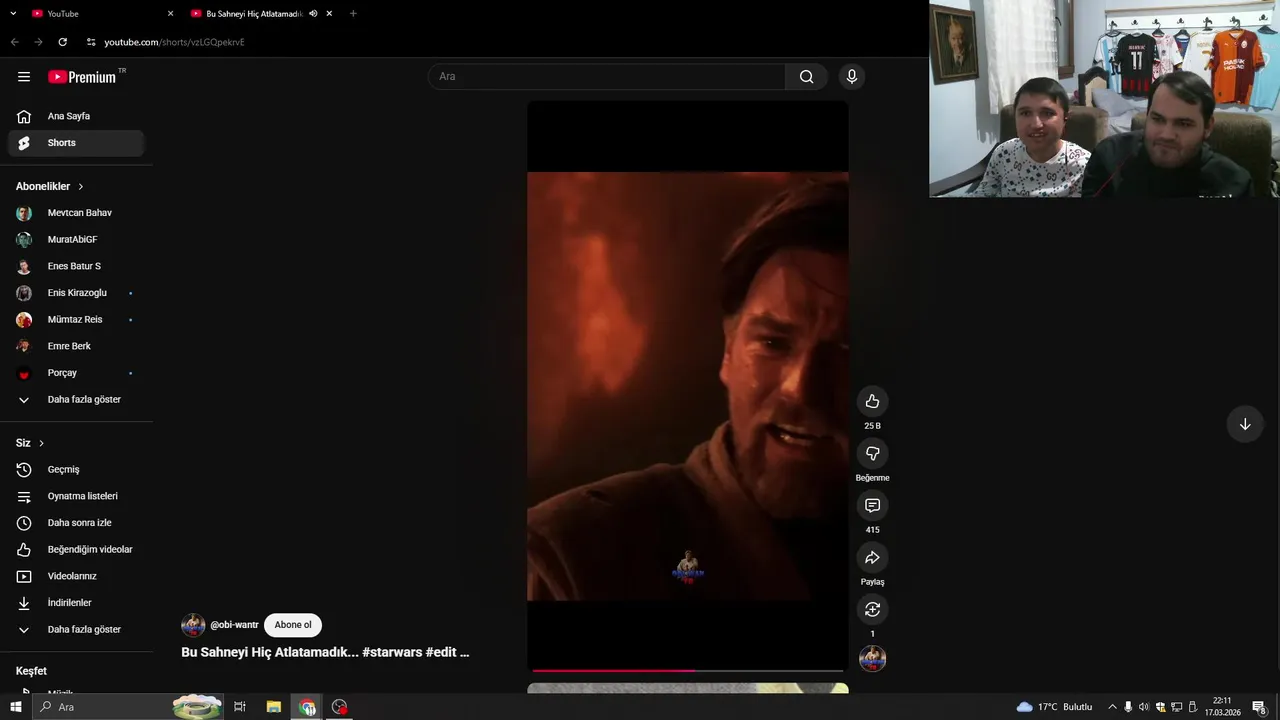Open Oynatma listeleri
Viewport: 1280px width, 720px height.
(76, 496)
